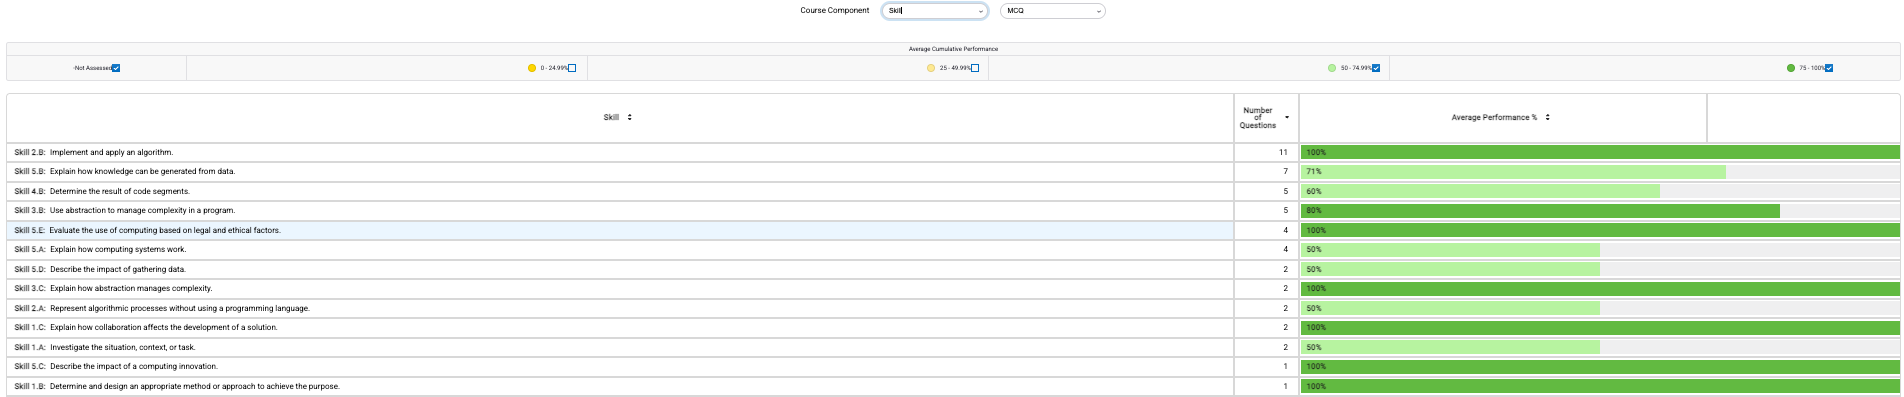Click the Average Cumulative Performance heading
The height and width of the screenshot is (397, 1904).
pyautogui.click(x=953, y=49)
